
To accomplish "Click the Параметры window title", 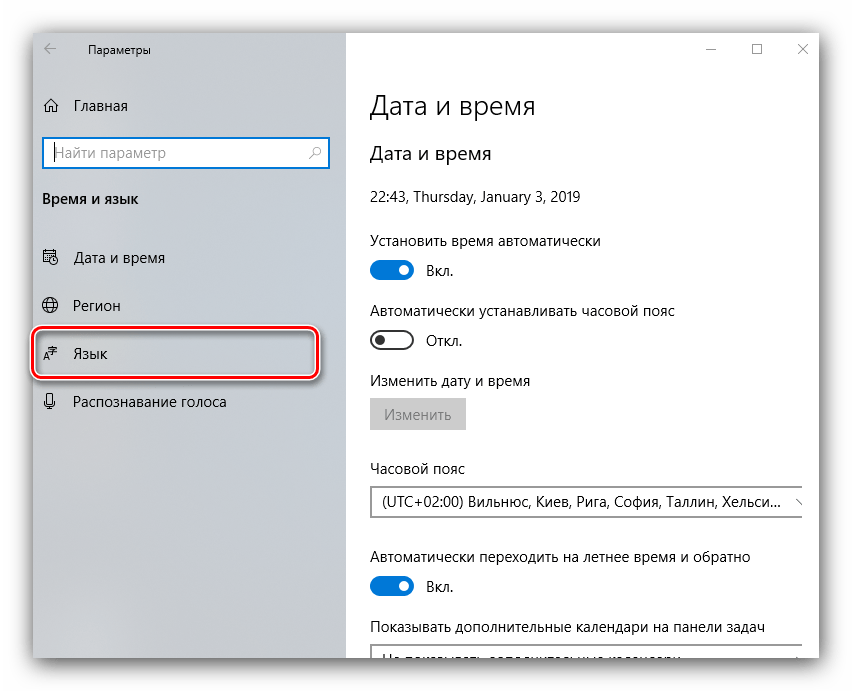I will [120, 50].
